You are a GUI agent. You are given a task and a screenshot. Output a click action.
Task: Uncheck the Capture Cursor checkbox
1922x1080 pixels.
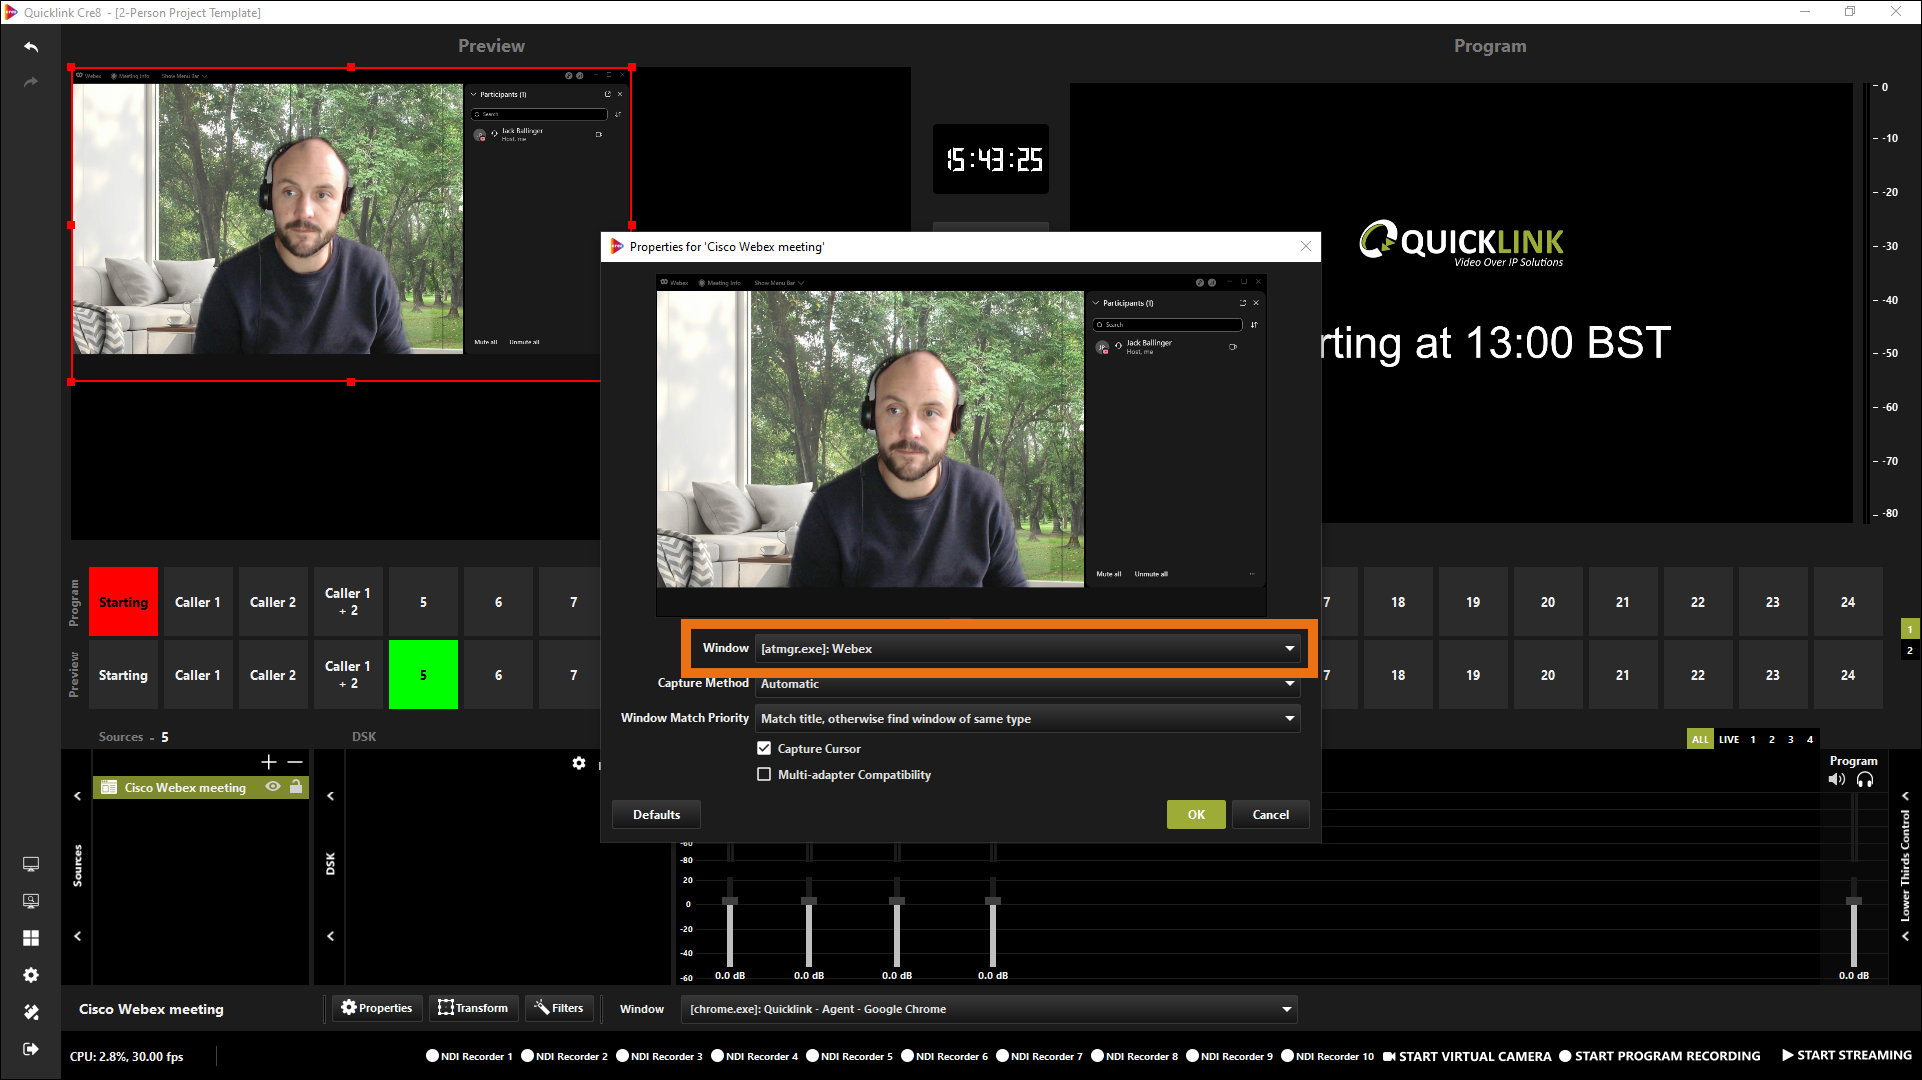[x=764, y=748]
